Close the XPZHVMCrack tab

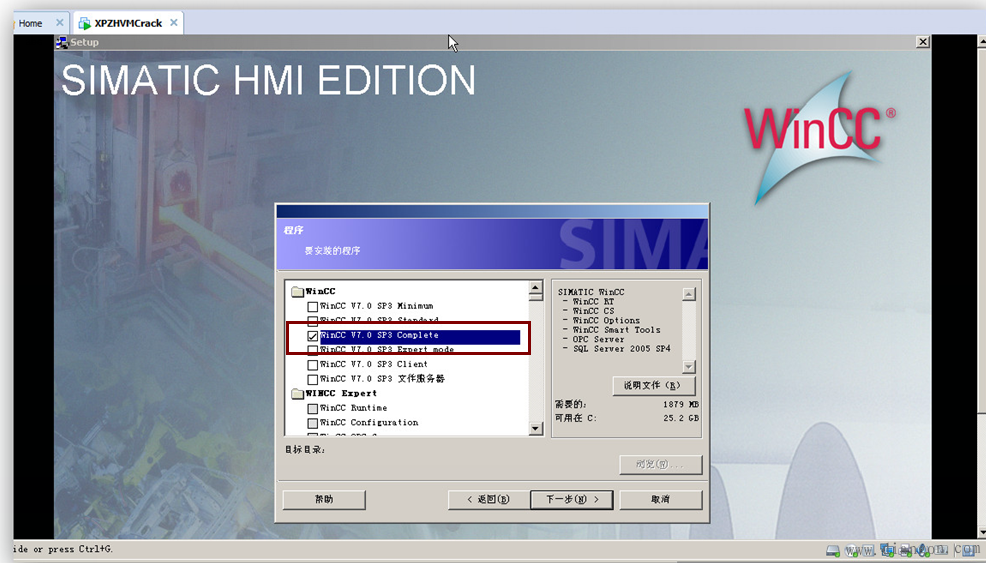(174, 23)
